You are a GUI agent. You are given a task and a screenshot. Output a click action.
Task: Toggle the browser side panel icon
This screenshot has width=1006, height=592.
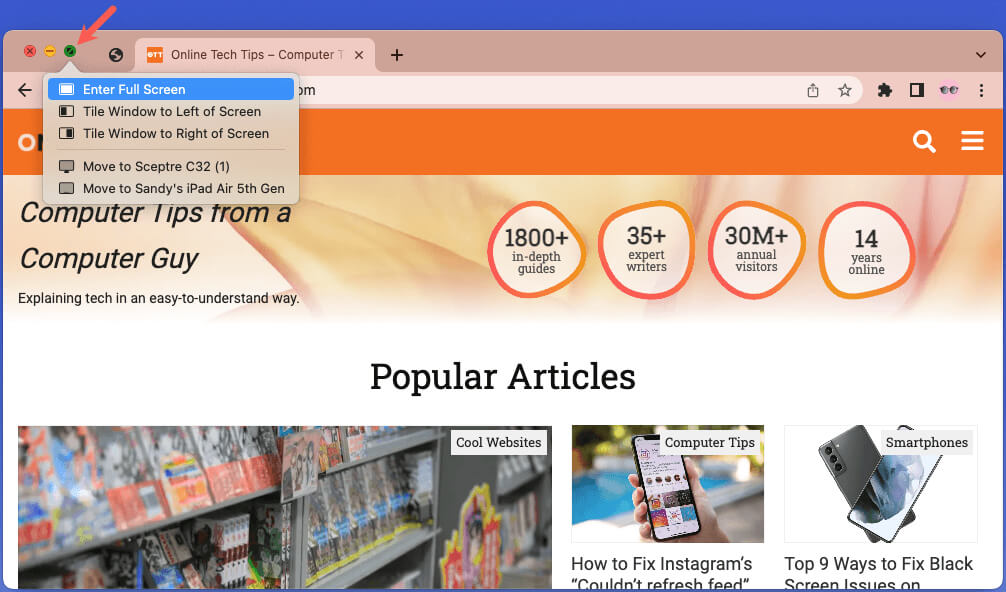pos(917,90)
